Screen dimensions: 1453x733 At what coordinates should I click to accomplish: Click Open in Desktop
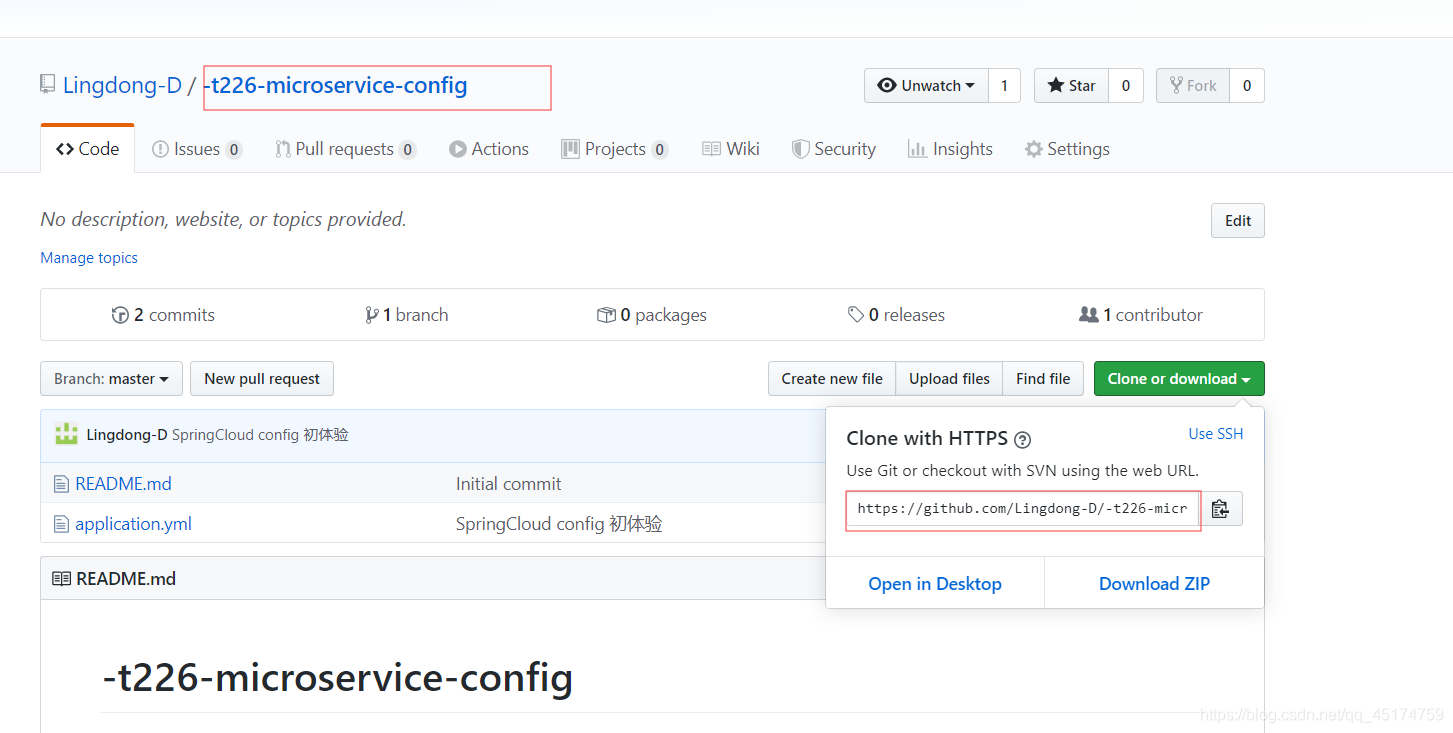coord(935,584)
